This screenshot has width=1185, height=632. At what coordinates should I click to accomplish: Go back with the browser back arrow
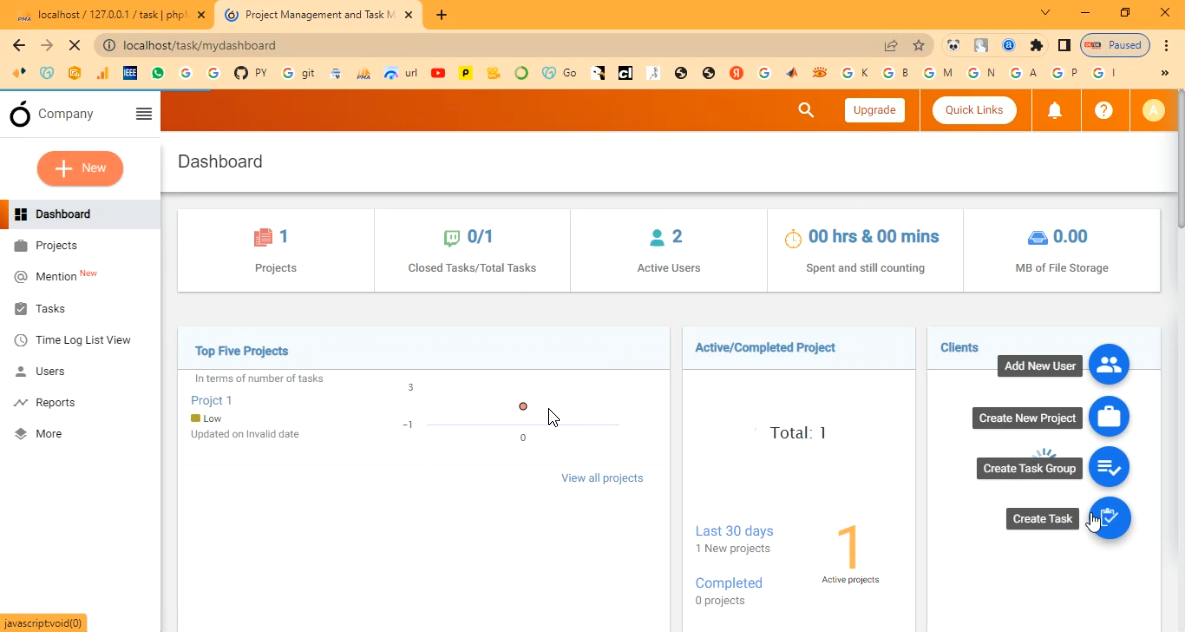point(19,45)
